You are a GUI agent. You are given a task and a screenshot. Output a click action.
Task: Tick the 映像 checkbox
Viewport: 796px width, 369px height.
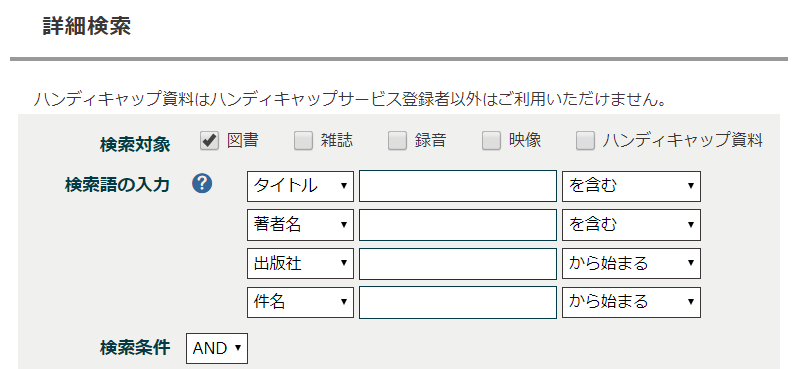[x=491, y=141]
